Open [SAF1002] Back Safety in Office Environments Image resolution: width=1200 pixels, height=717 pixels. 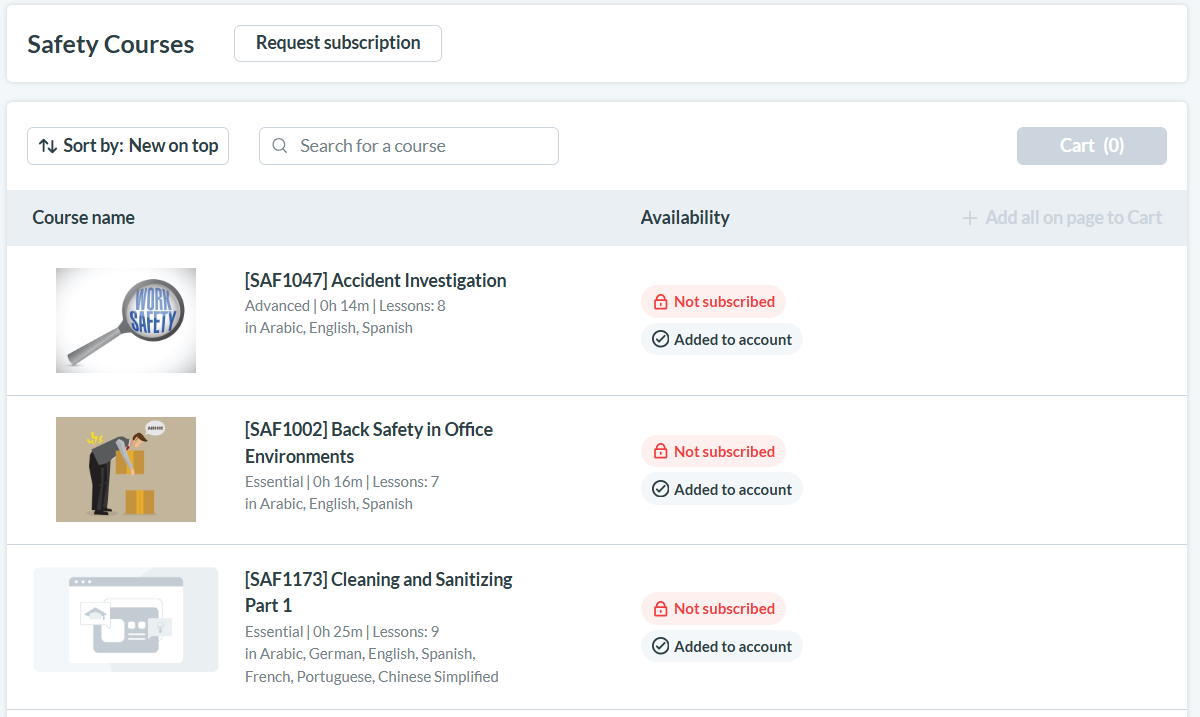[x=369, y=443]
